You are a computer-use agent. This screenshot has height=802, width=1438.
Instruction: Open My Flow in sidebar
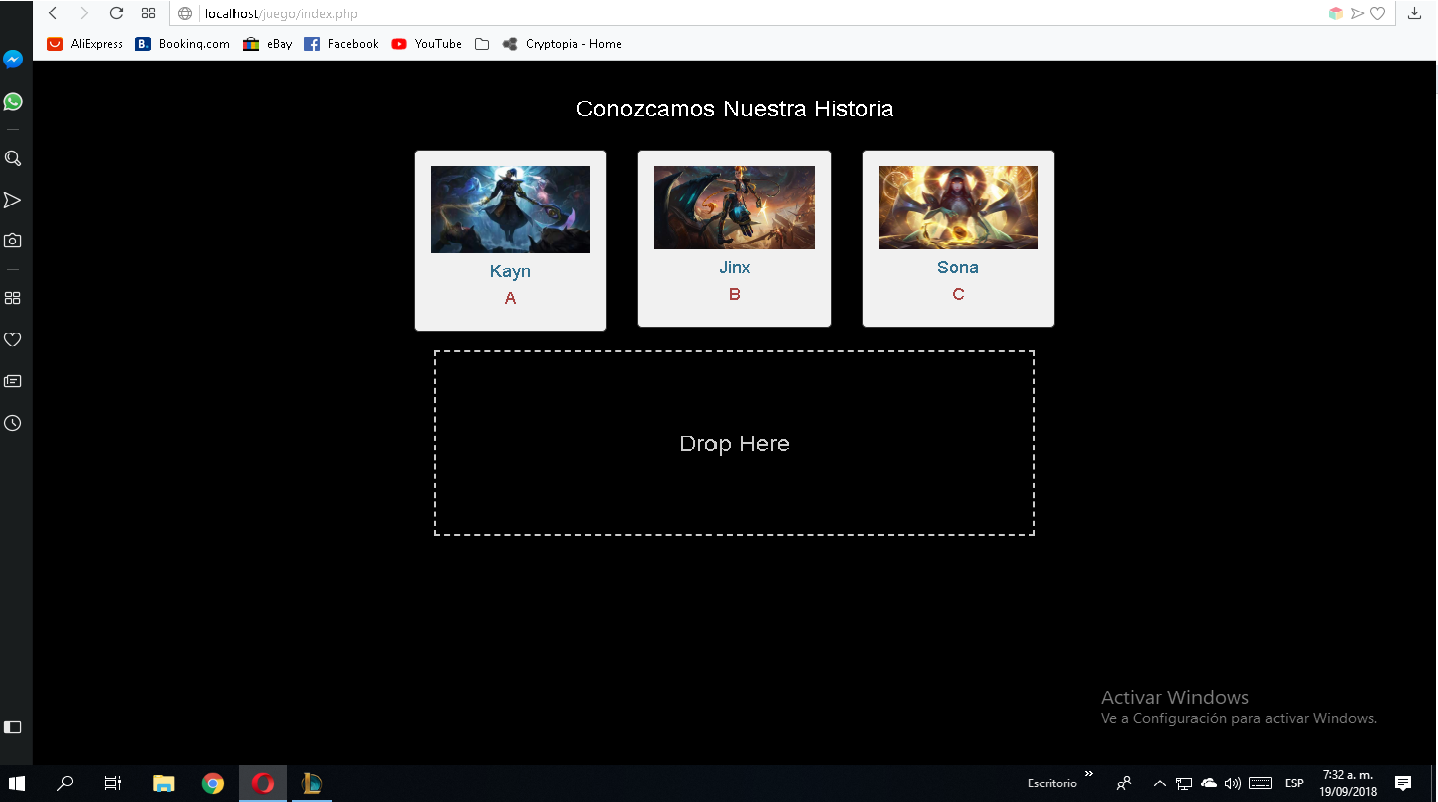(13, 200)
